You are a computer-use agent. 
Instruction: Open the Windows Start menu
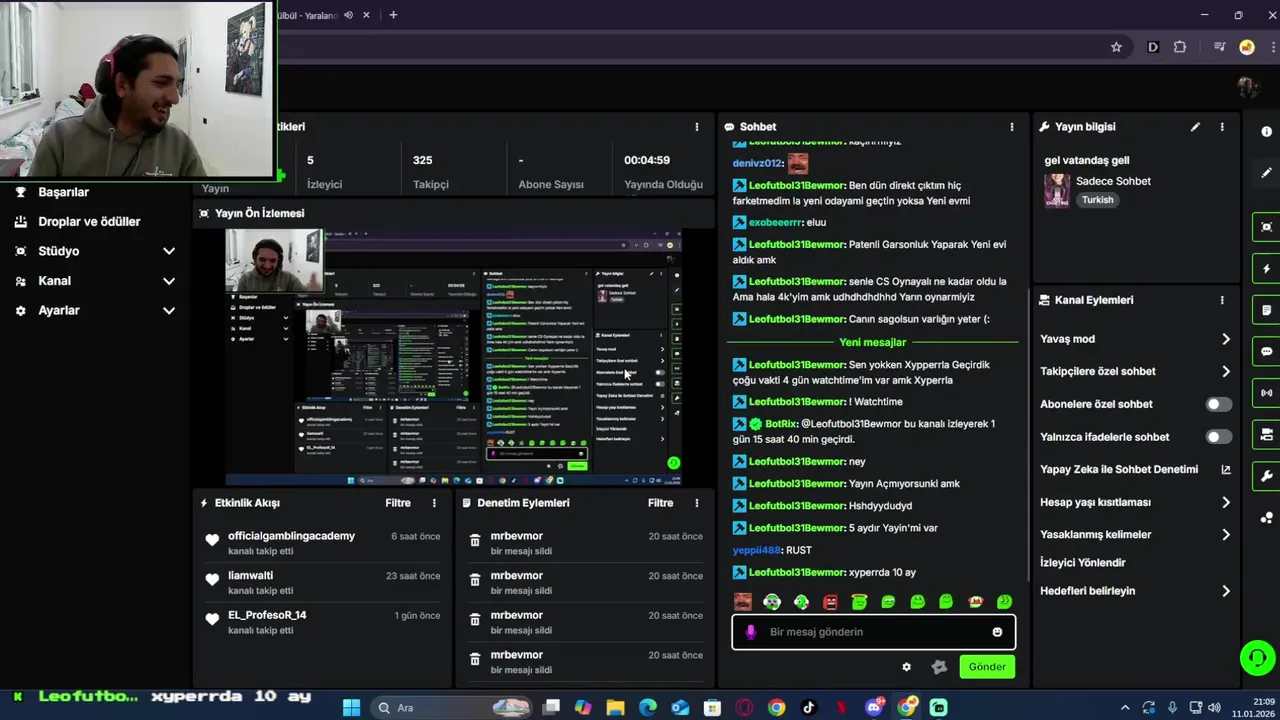(x=351, y=708)
